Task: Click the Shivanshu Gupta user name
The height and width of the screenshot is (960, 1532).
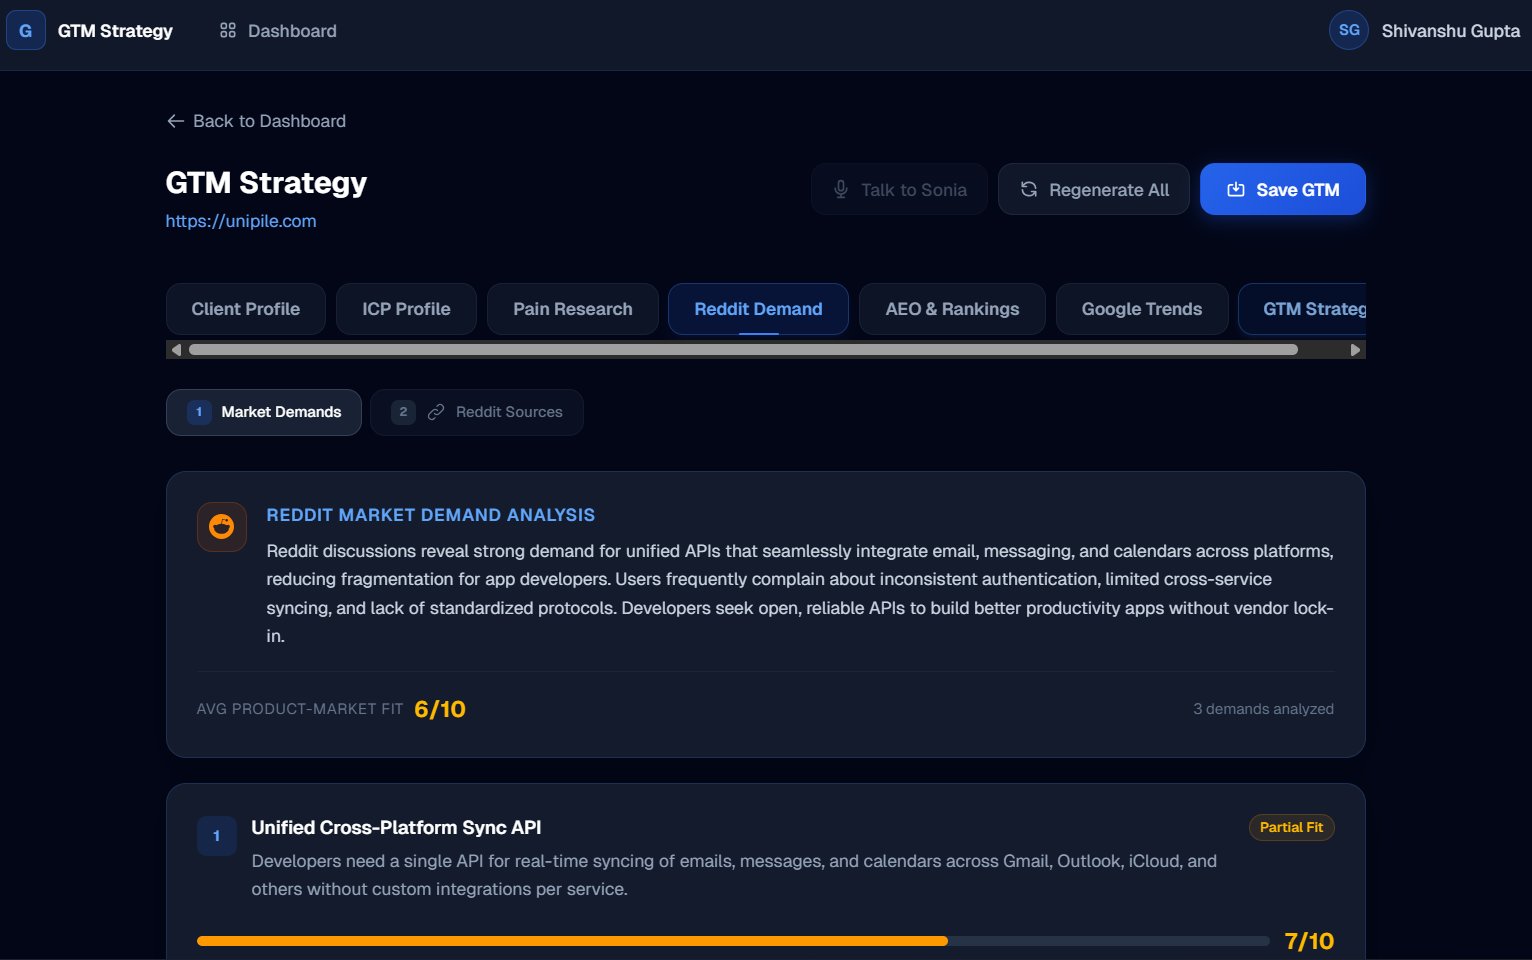Action: [x=1451, y=31]
